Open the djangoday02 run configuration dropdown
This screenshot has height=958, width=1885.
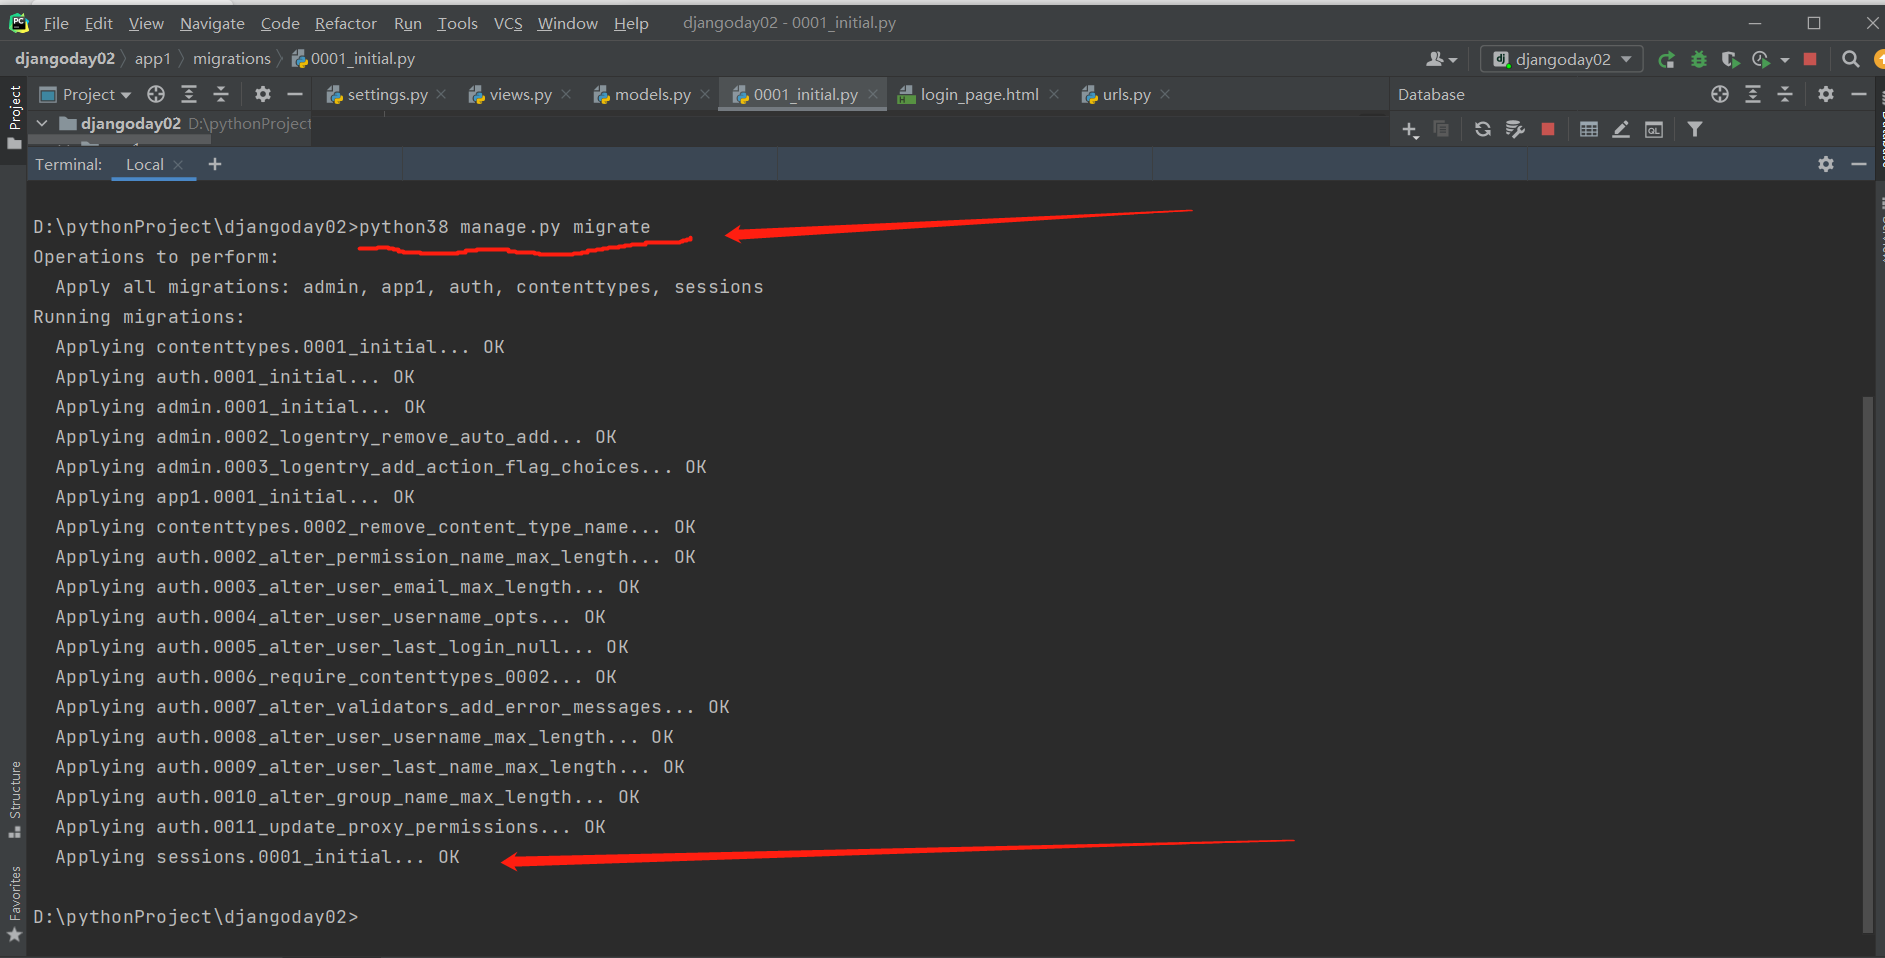tap(1562, 60)
